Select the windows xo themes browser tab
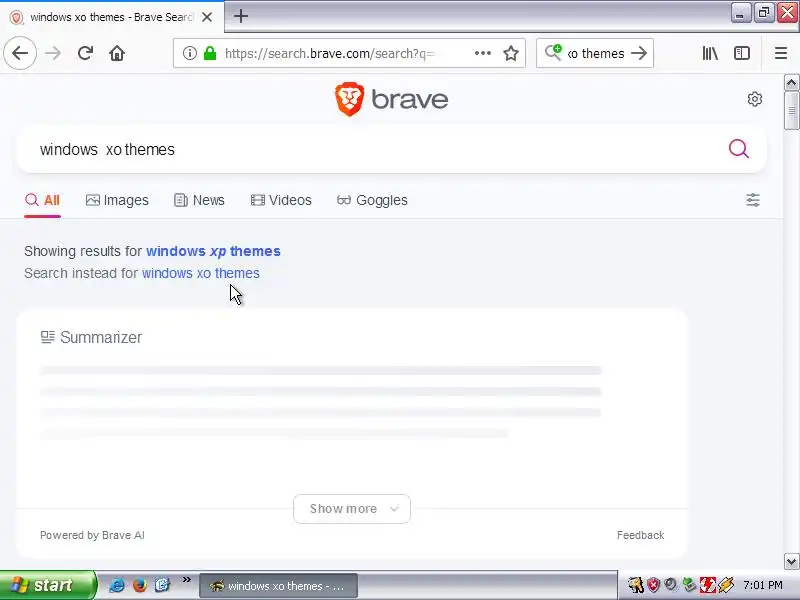The image size is (800, 600). [111, 17]
